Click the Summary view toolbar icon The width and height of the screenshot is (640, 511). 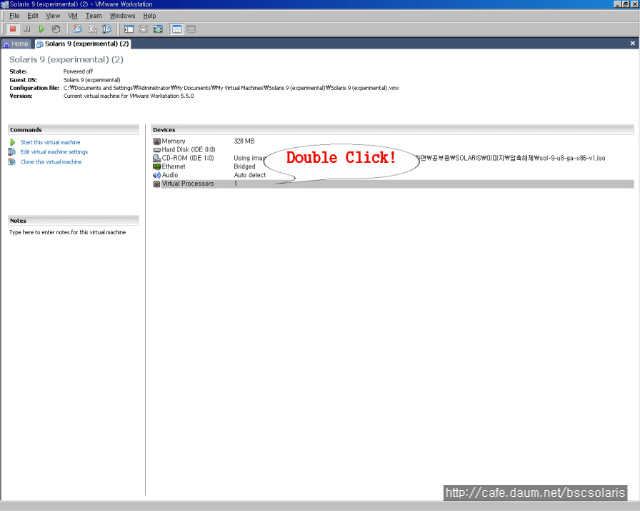click(x=177, y=29)
